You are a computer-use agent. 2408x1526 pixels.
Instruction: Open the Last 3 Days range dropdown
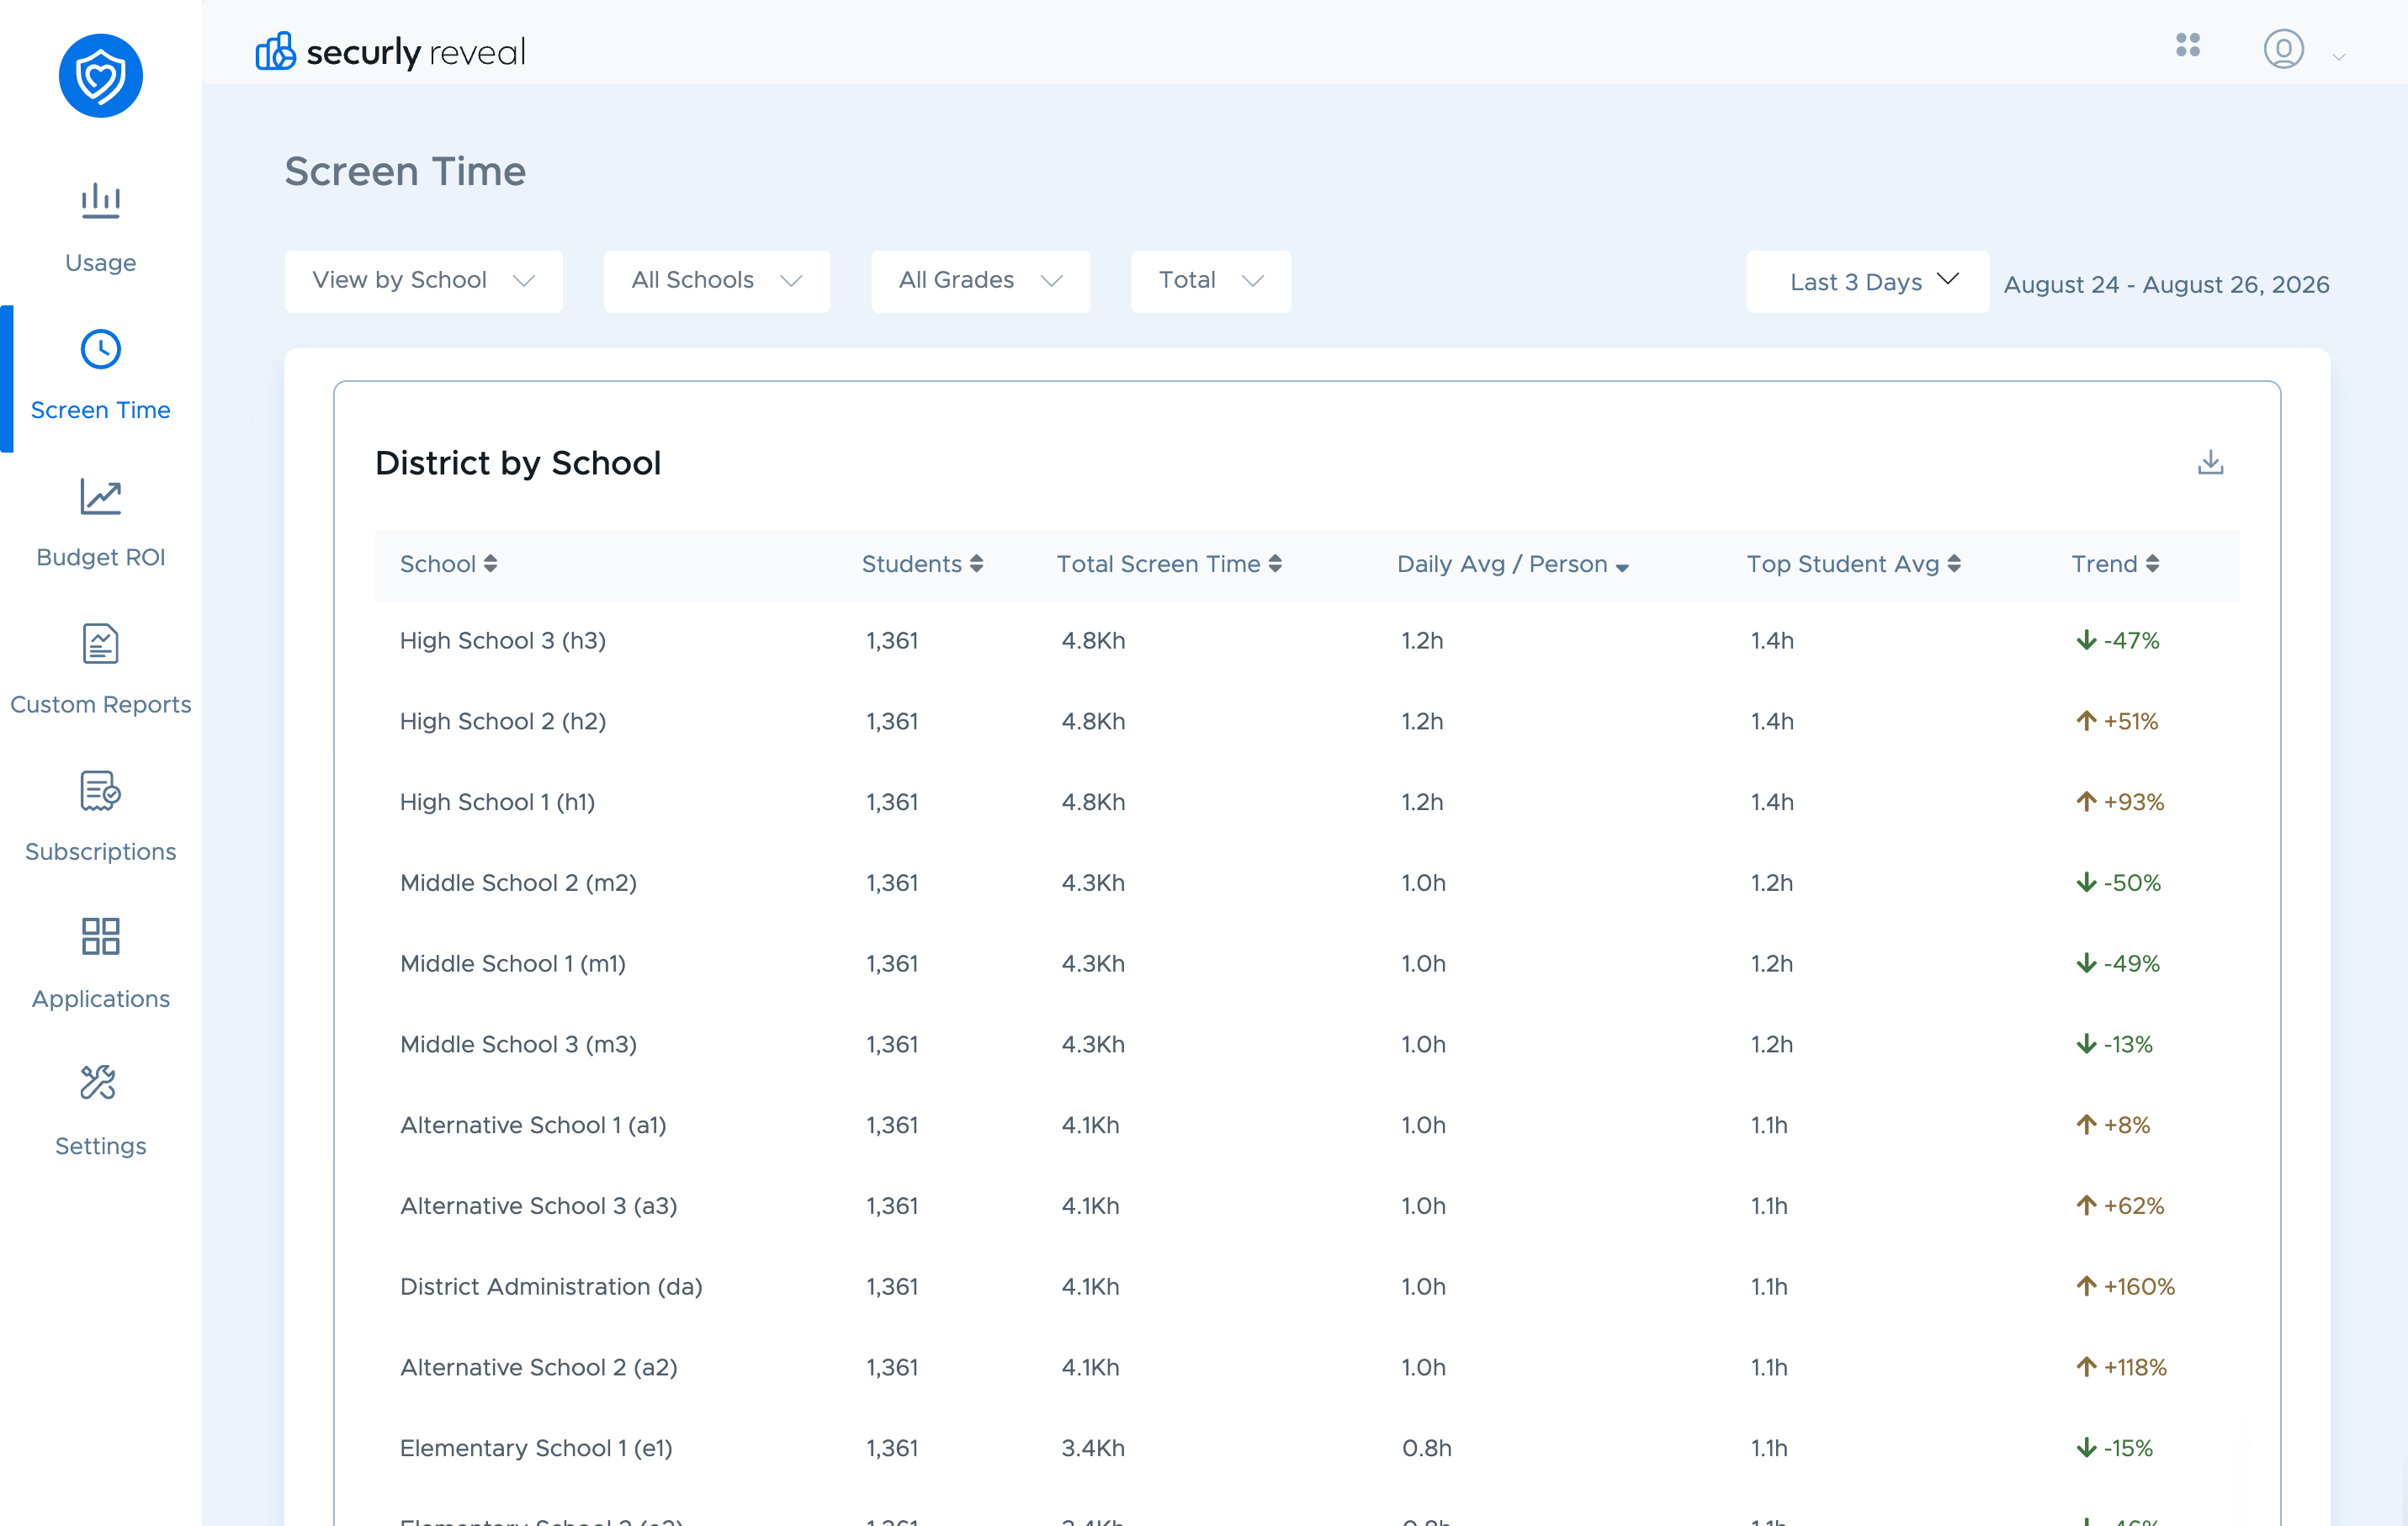(x=1867, y=281)
